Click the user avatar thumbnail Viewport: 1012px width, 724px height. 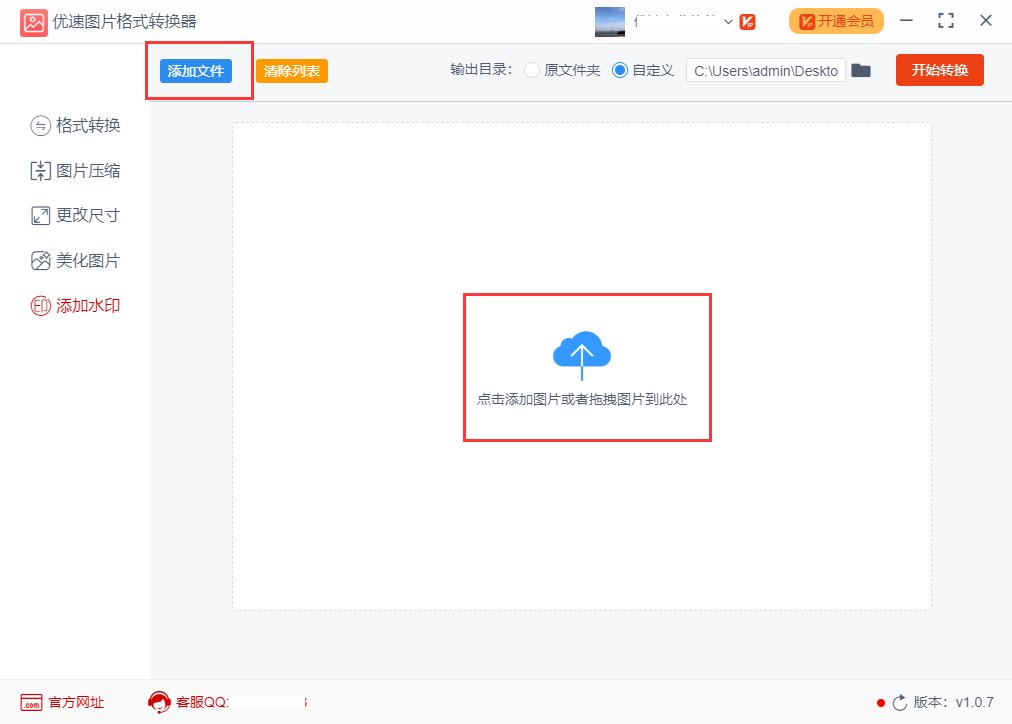tap(612, 20)
